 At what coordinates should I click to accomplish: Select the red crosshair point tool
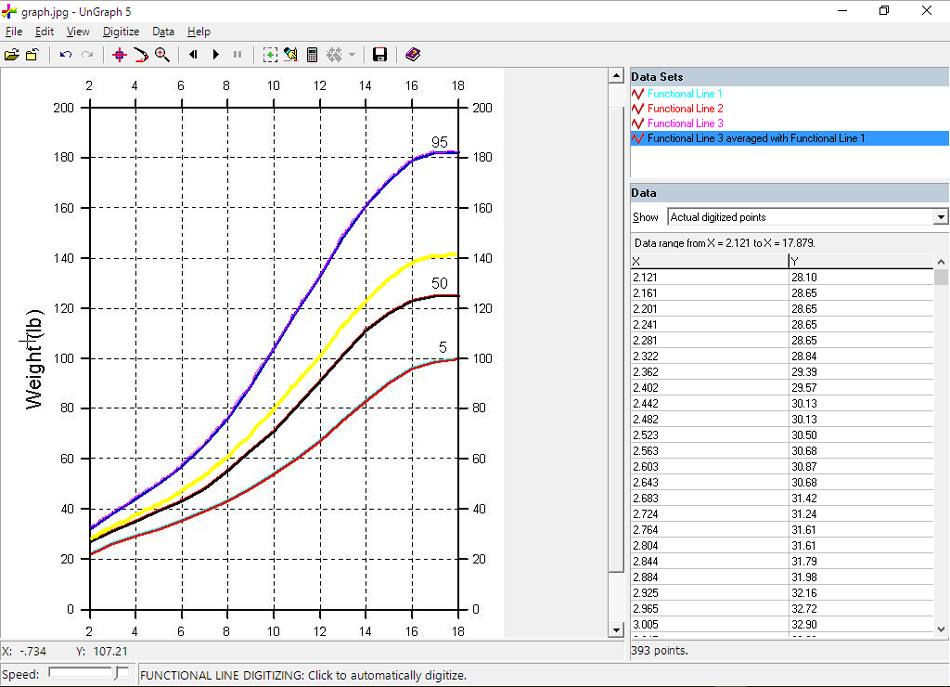pos(119,55)
